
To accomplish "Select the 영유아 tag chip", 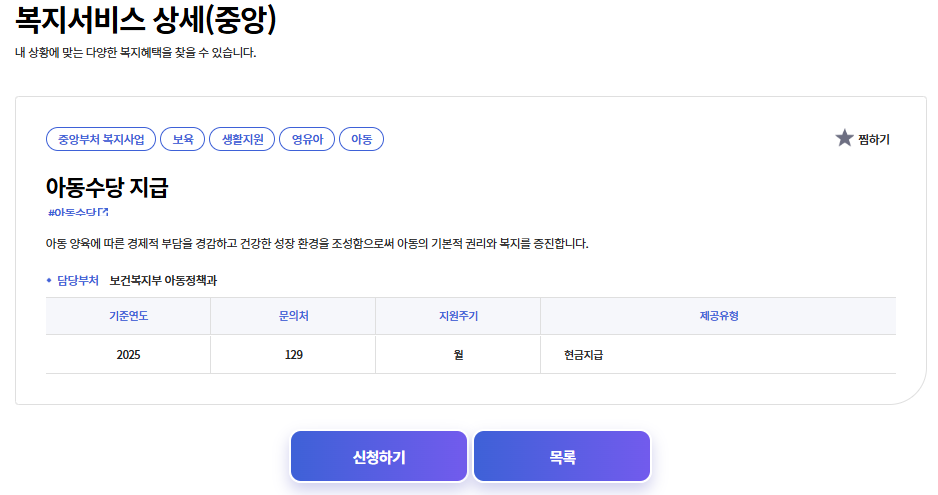I will click(306, 140).
